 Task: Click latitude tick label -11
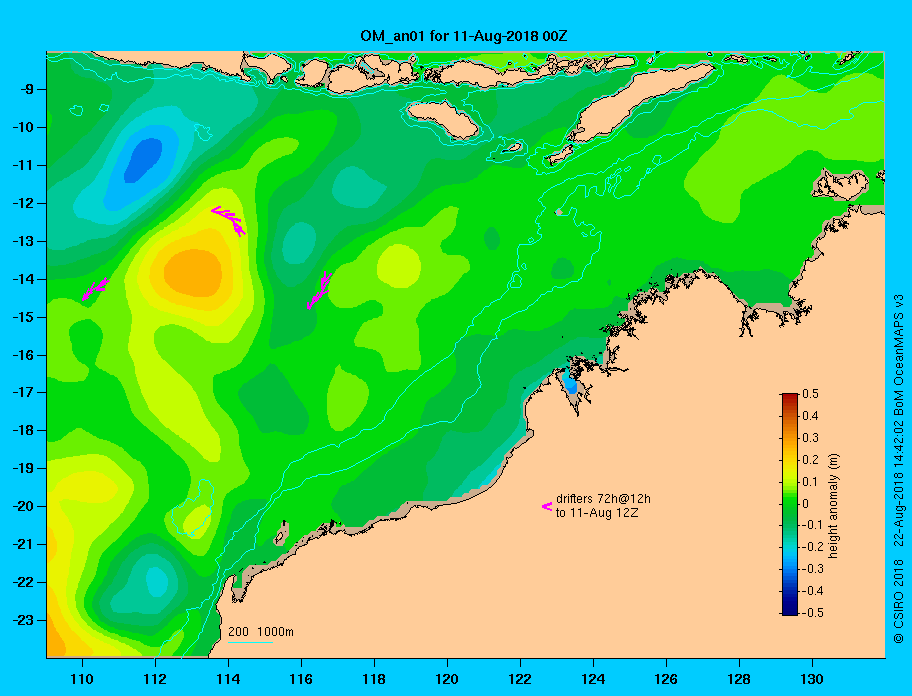(24, 165)
